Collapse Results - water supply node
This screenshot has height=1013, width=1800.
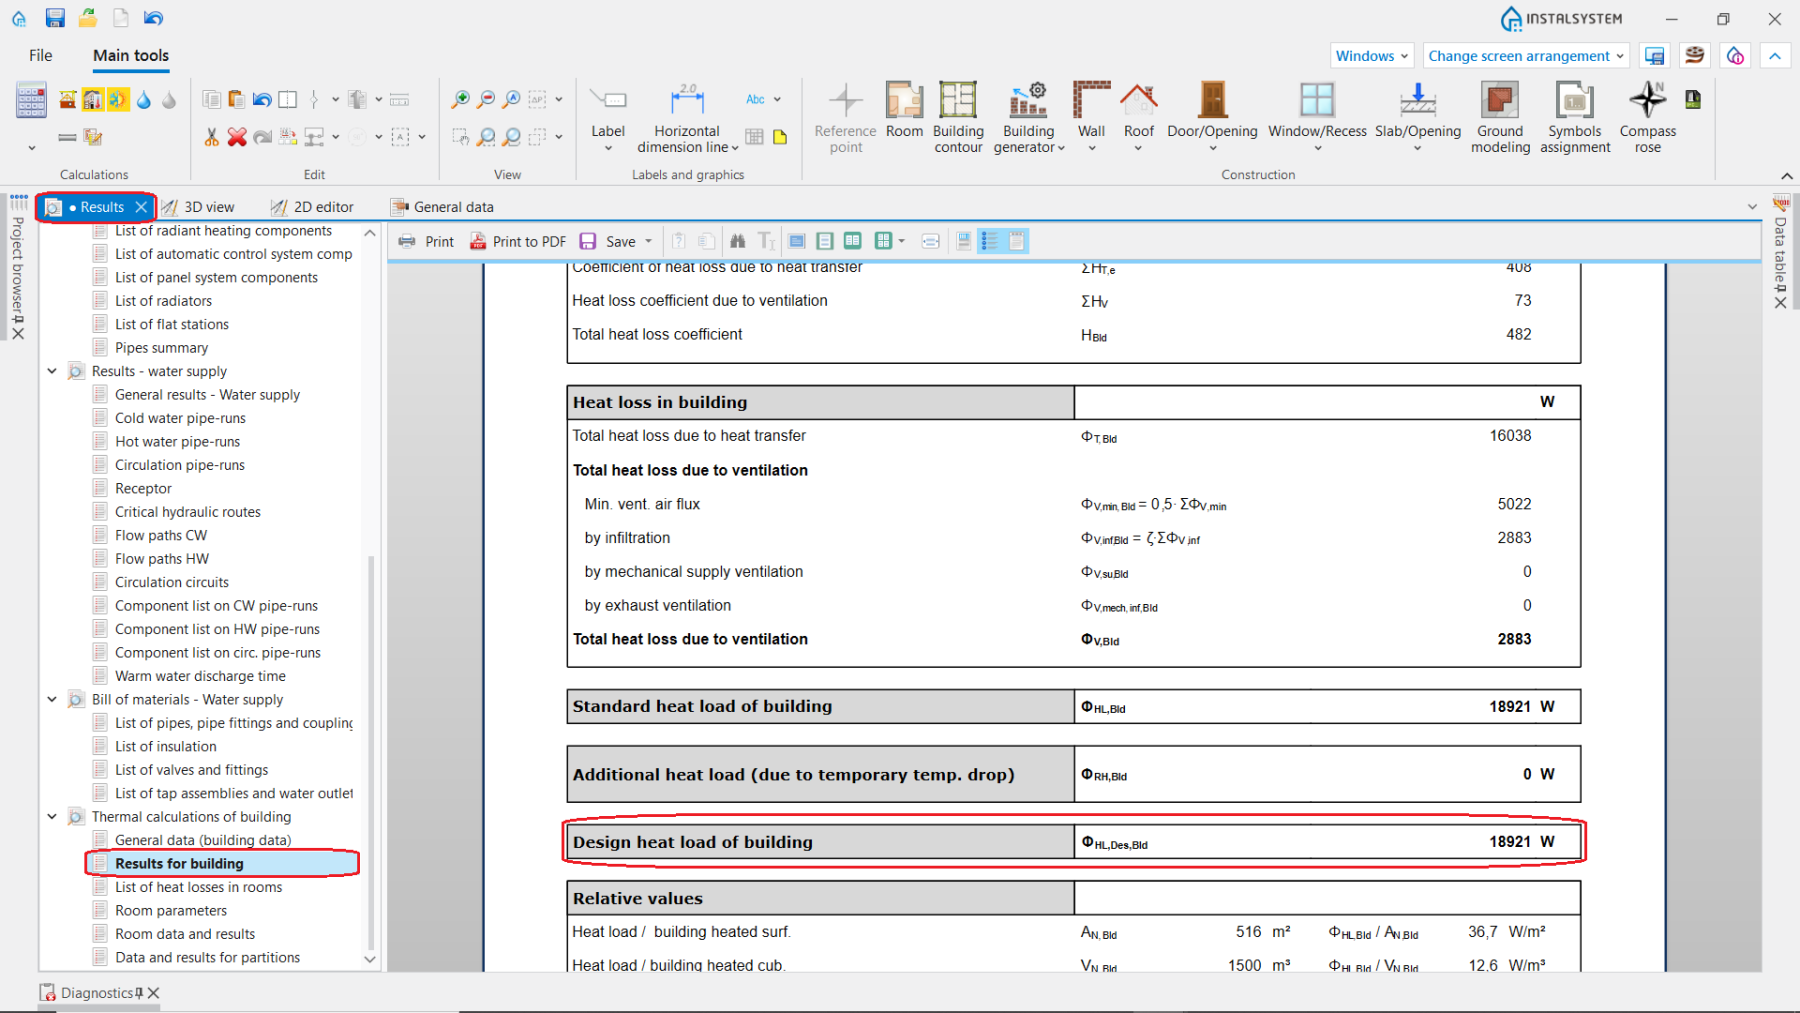pos(52,371)
